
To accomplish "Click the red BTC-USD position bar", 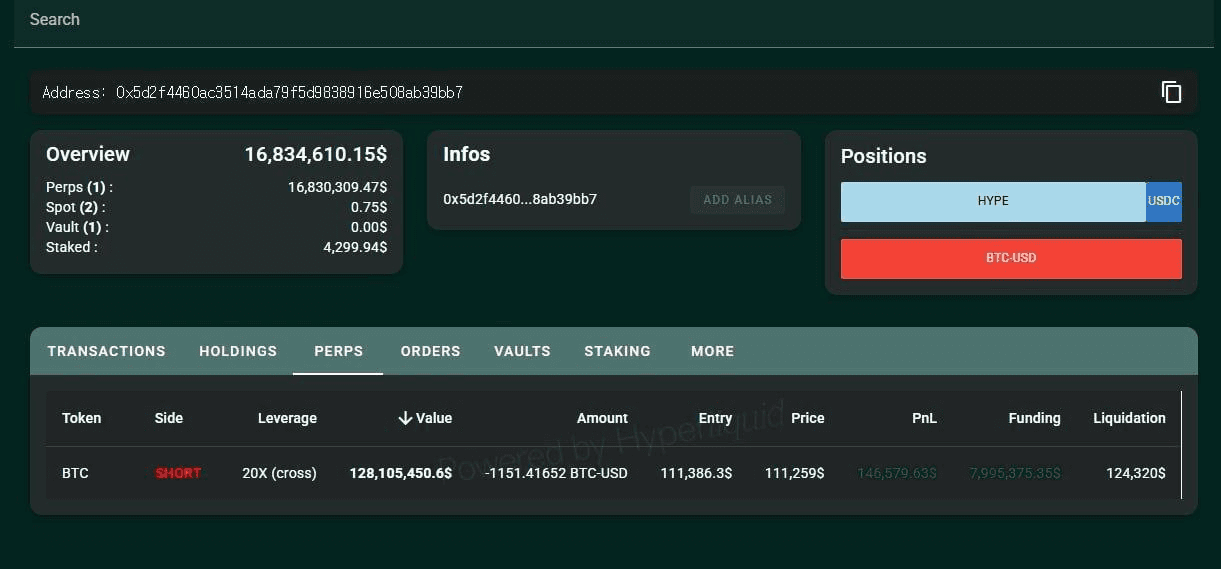I will tap(1011, 258).
